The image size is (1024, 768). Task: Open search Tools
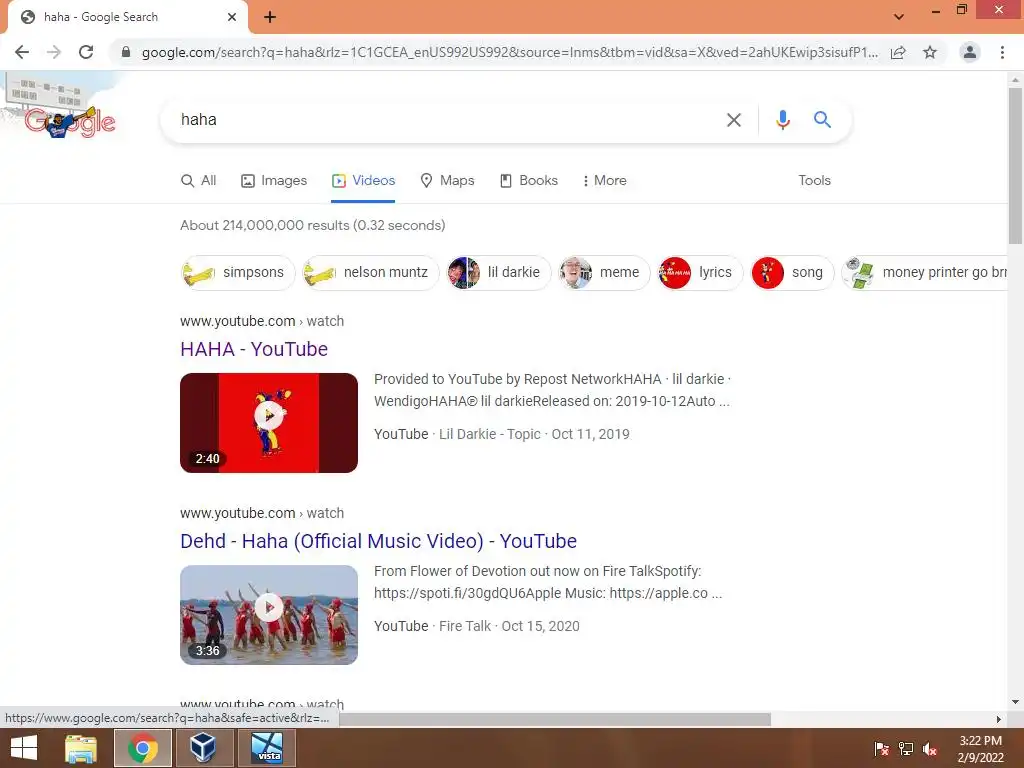(x=814, y=181)
